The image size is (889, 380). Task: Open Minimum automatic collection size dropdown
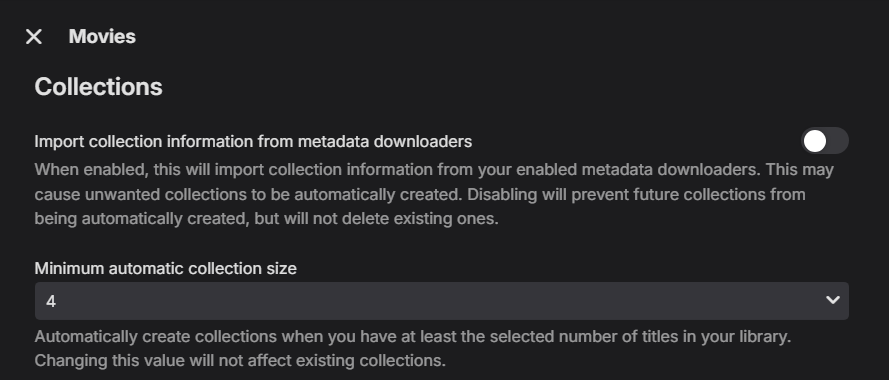442,301
